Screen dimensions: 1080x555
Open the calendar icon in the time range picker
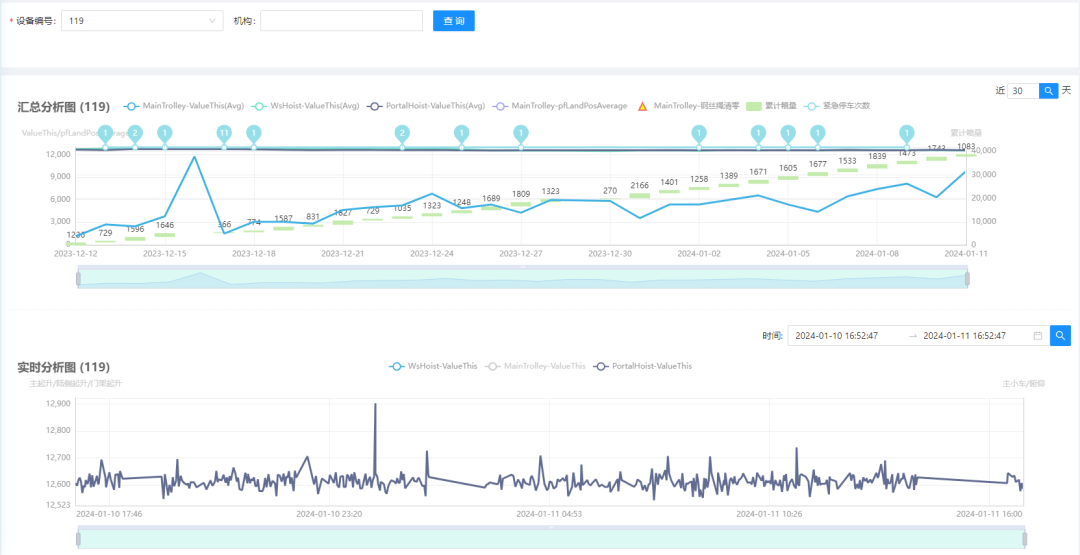point(1038,336)
